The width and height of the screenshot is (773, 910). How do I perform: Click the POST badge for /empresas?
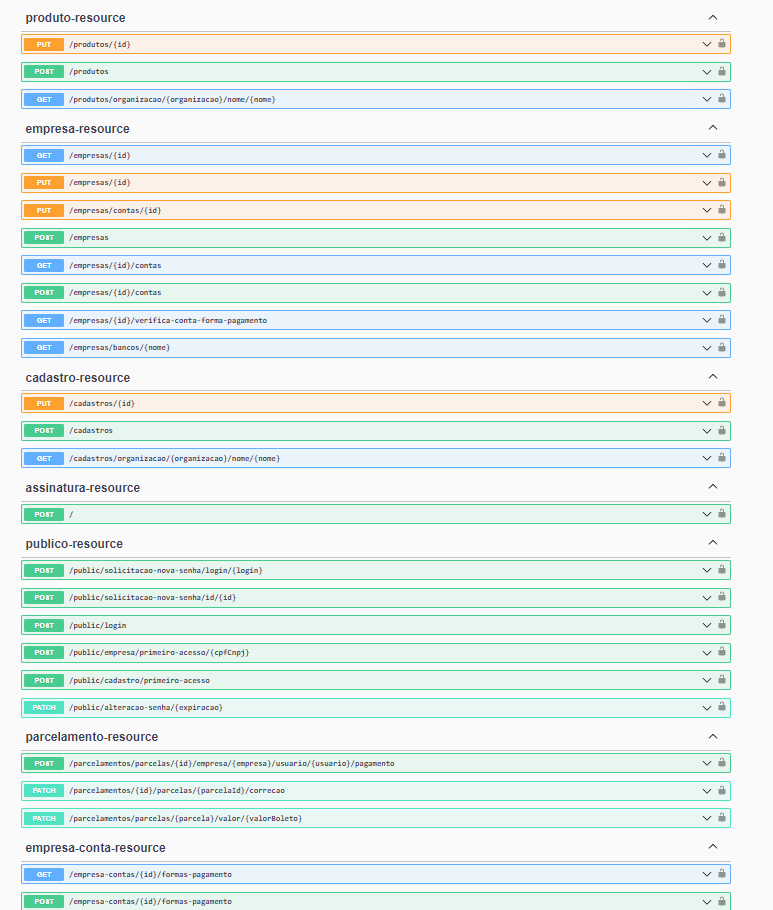pos(44,237)
